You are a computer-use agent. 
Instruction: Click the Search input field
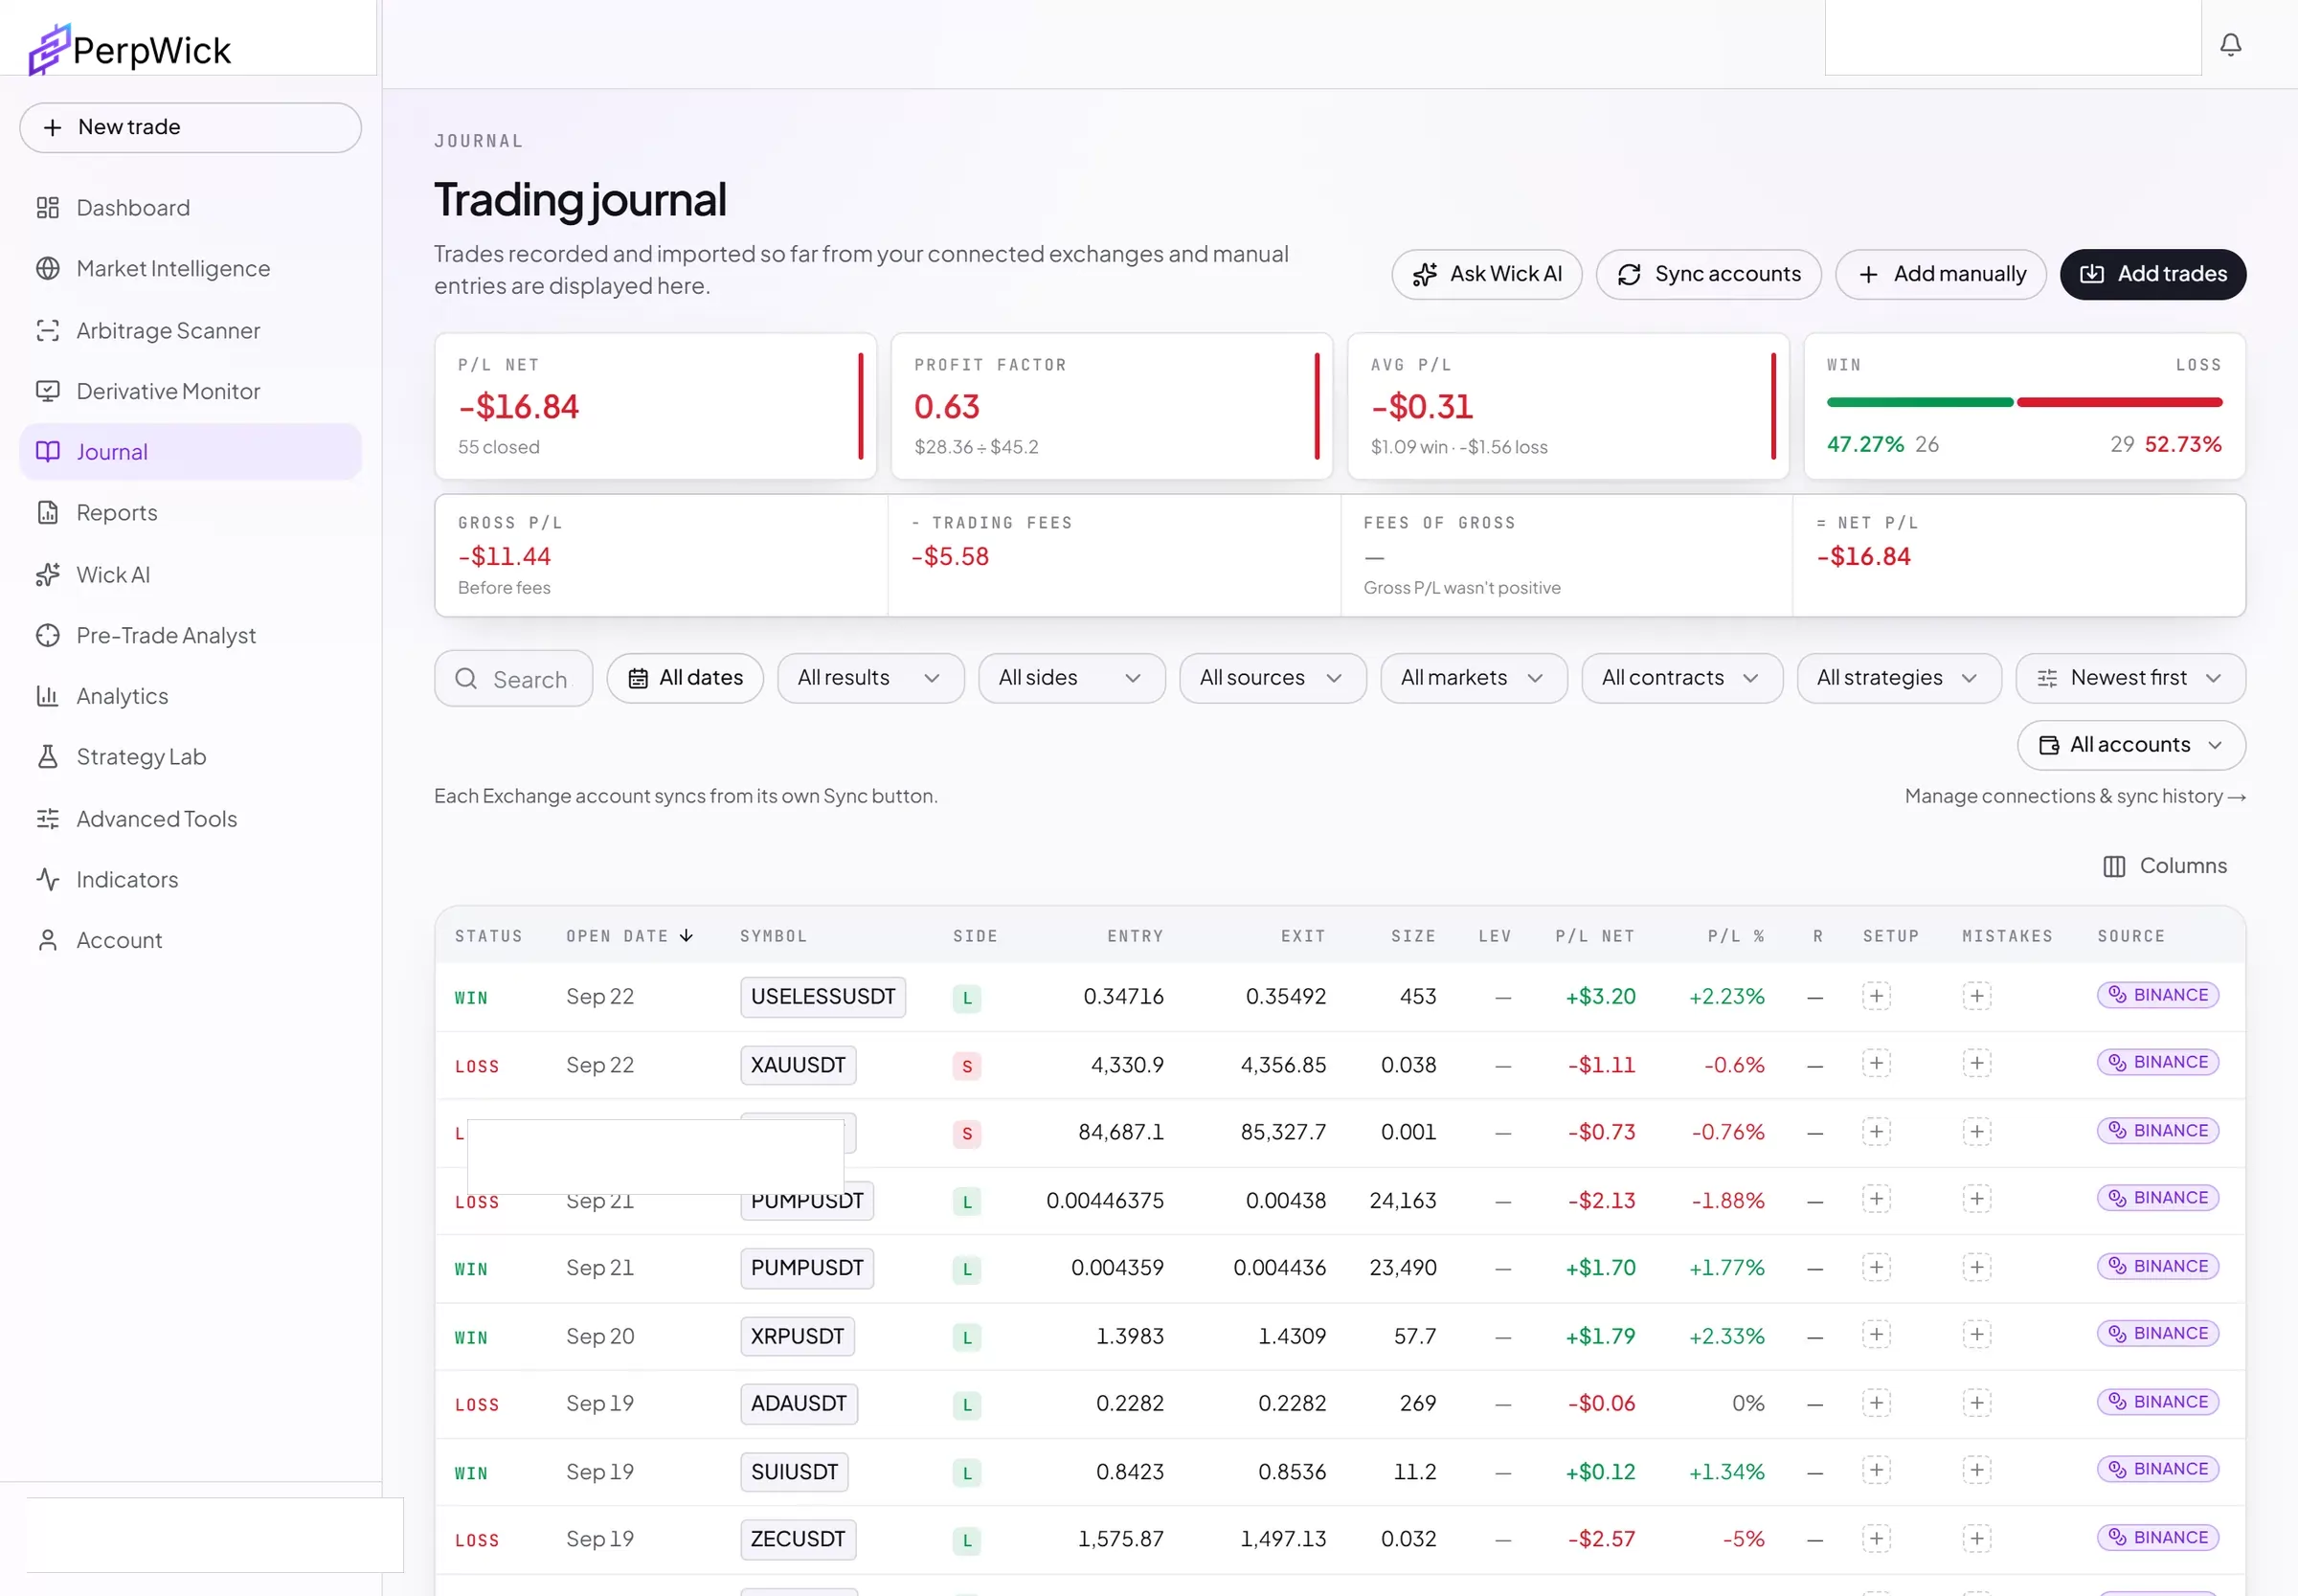coord(513,679)
